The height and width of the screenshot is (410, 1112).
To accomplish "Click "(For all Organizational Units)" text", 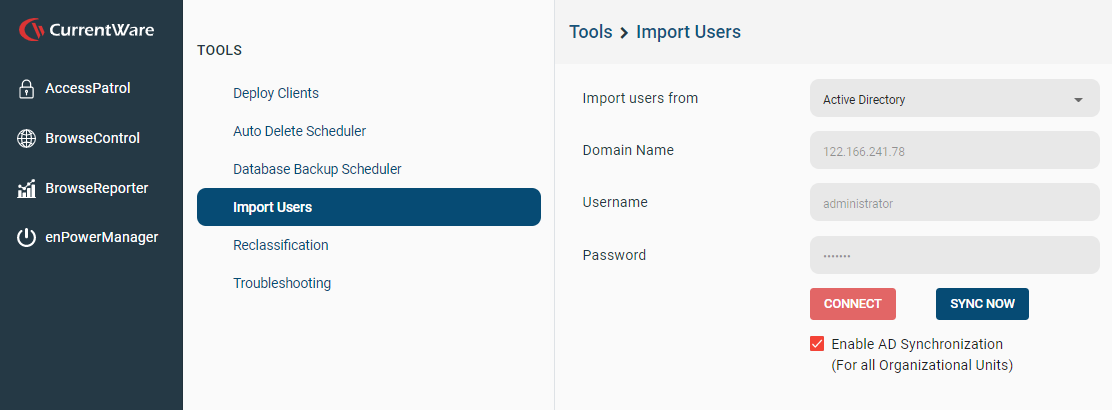I will point(922,366).
